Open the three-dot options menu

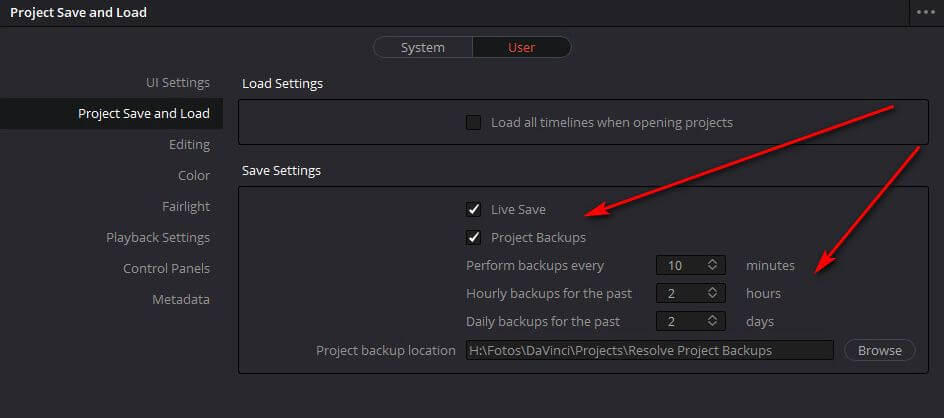point(926,12)
